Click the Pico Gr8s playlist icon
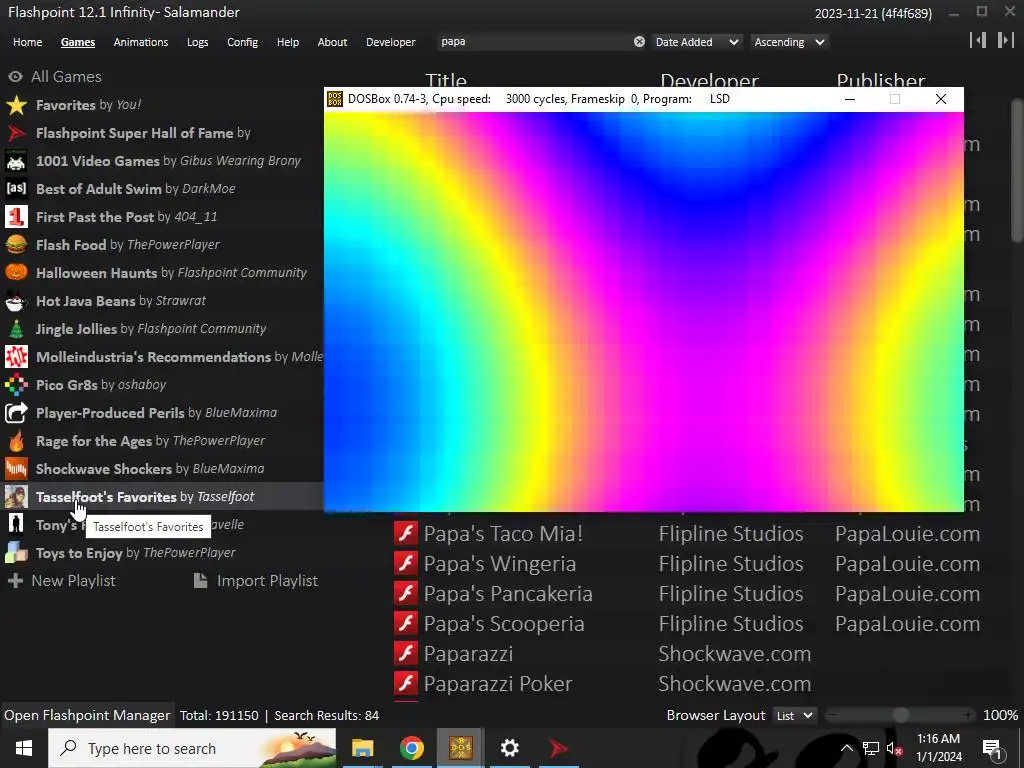Screen dimensions: 1024x768 pos(16,385)
